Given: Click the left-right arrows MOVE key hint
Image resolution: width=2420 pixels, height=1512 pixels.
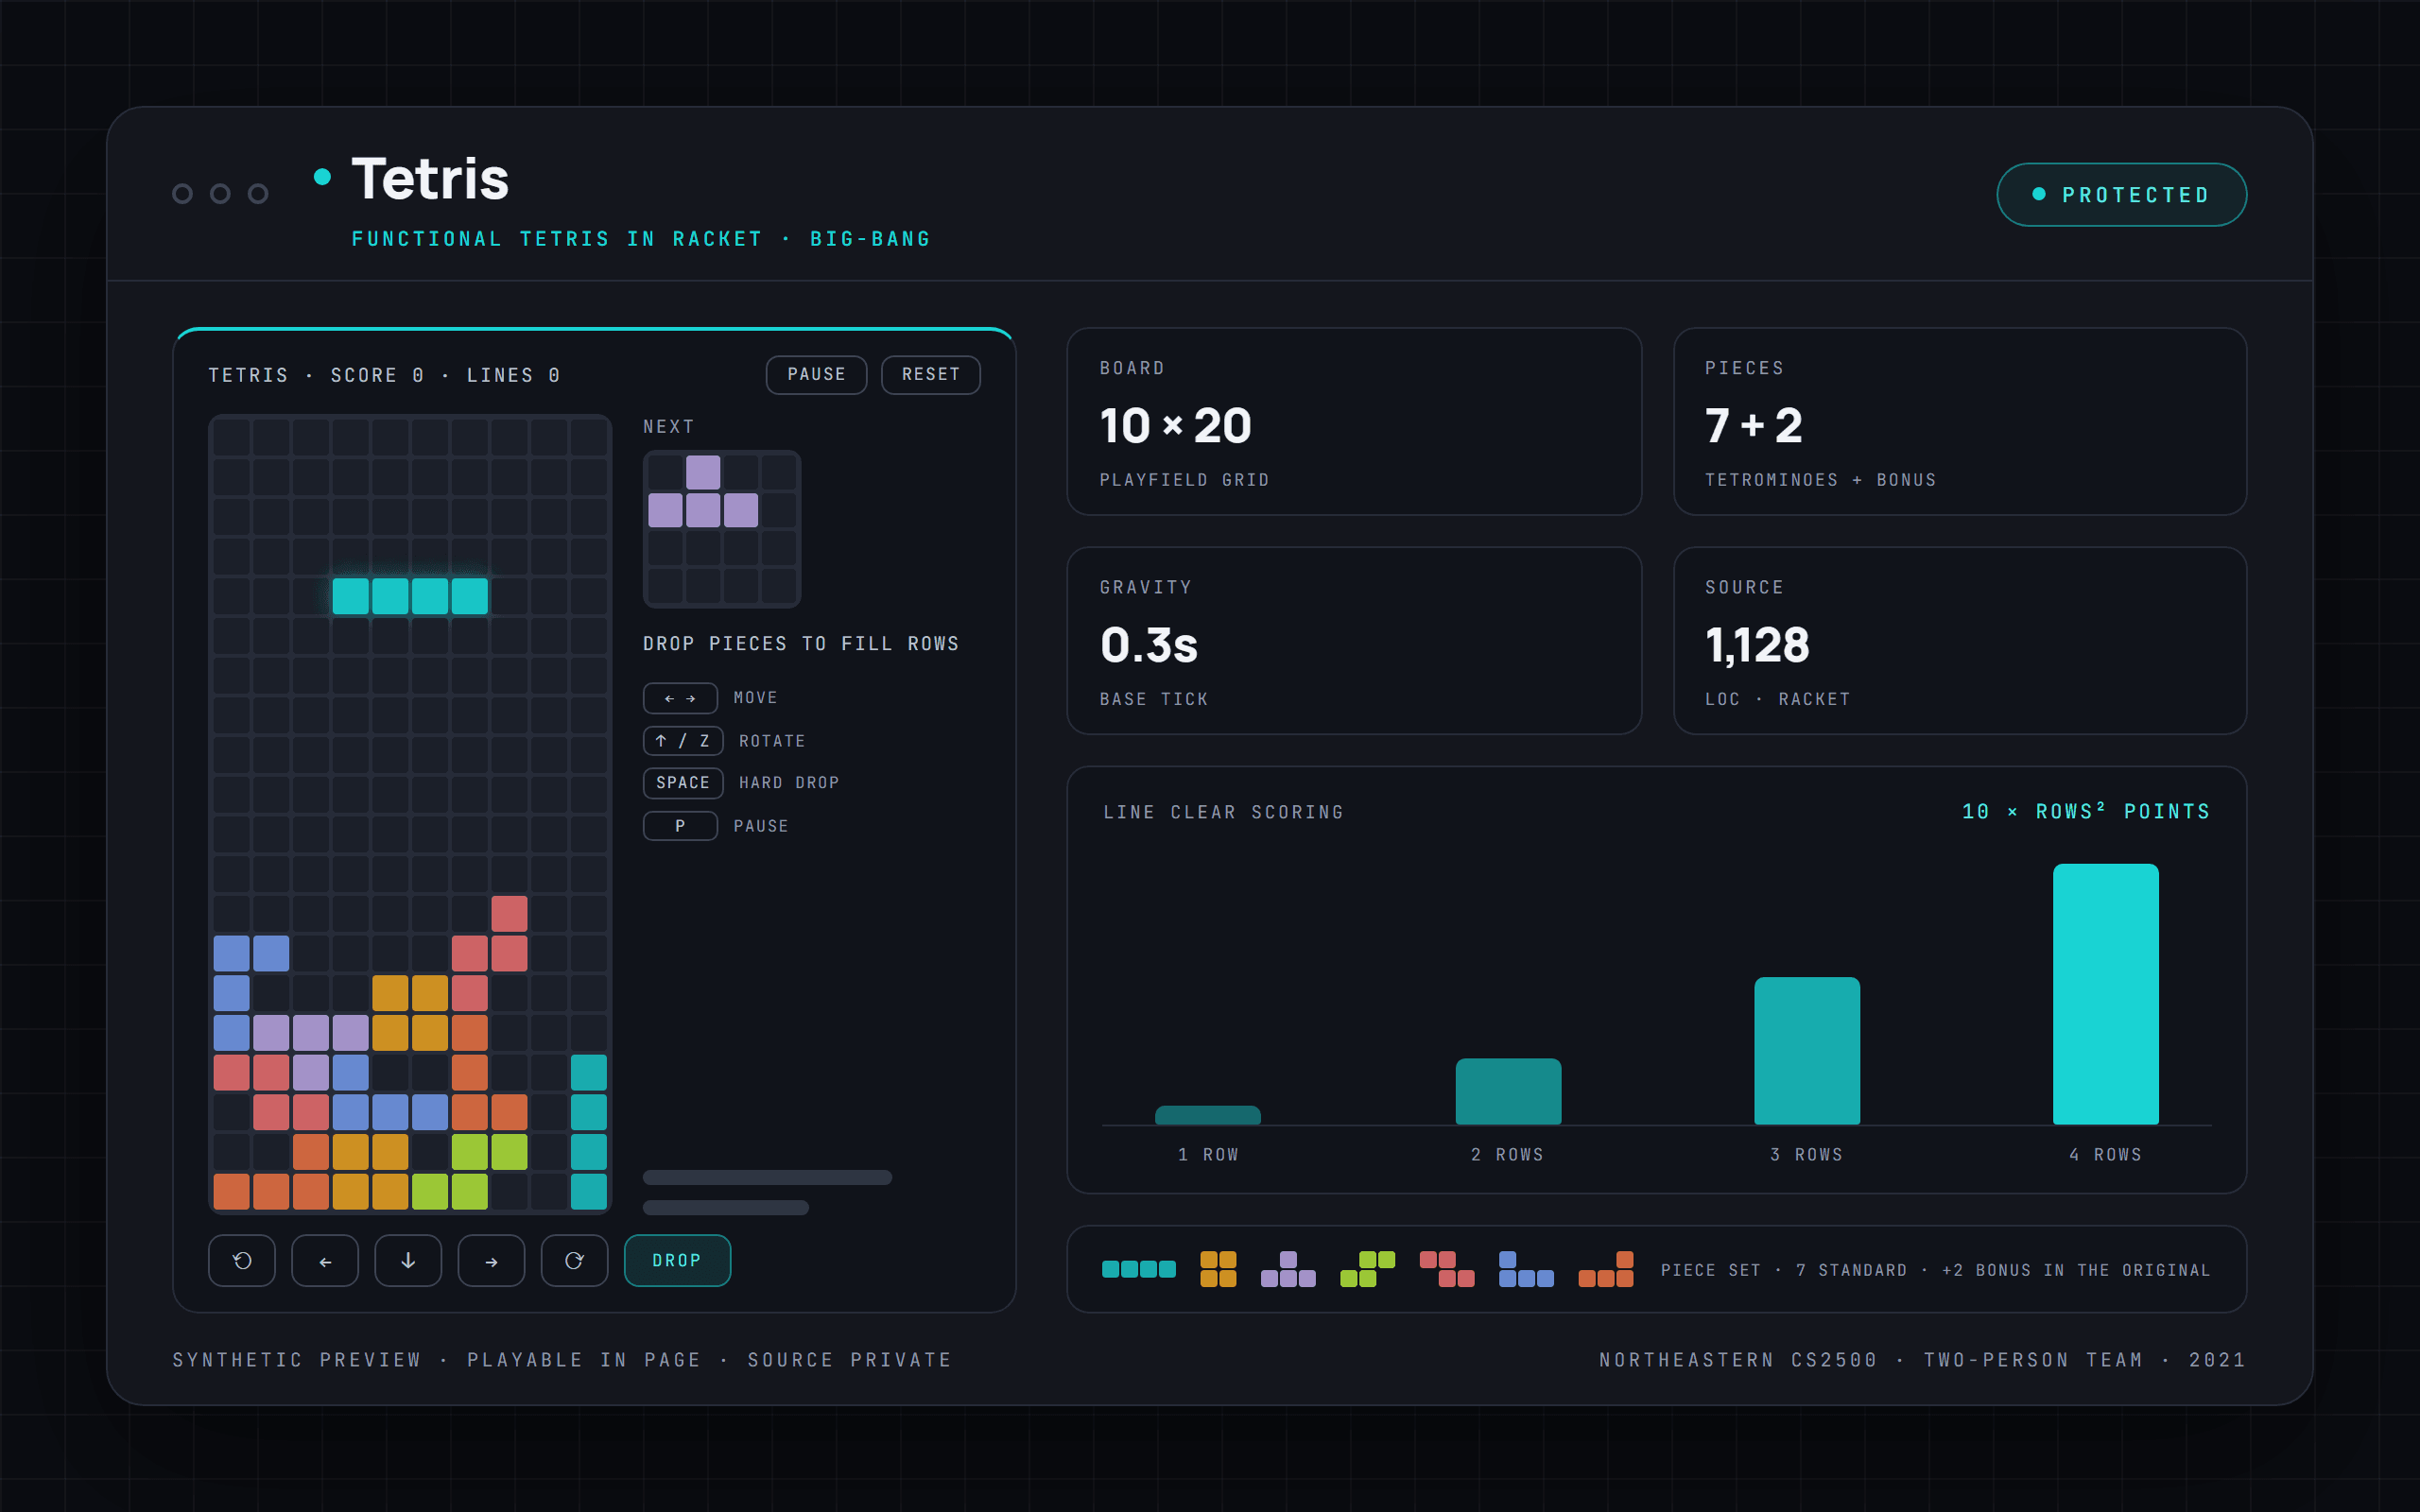Looking at the screenshot, I should [x=680, y=698].
